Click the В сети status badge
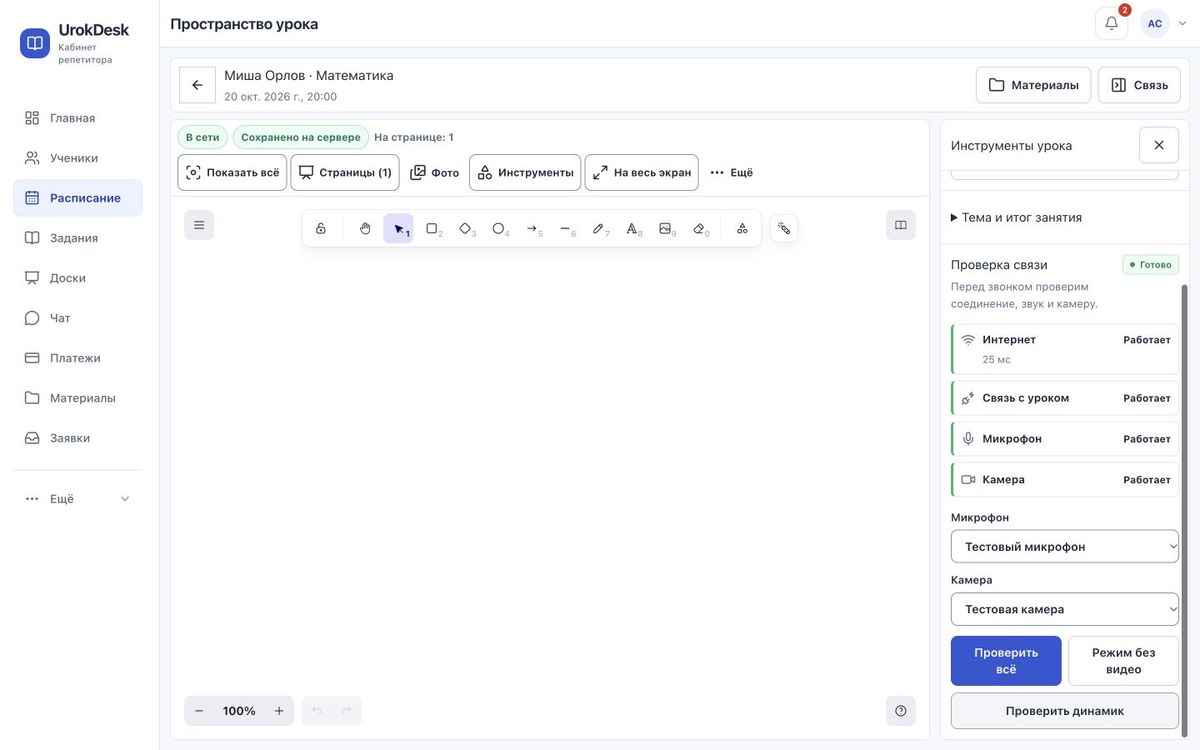Screen dimensions: 1200x750 click(x=203, y=137)
